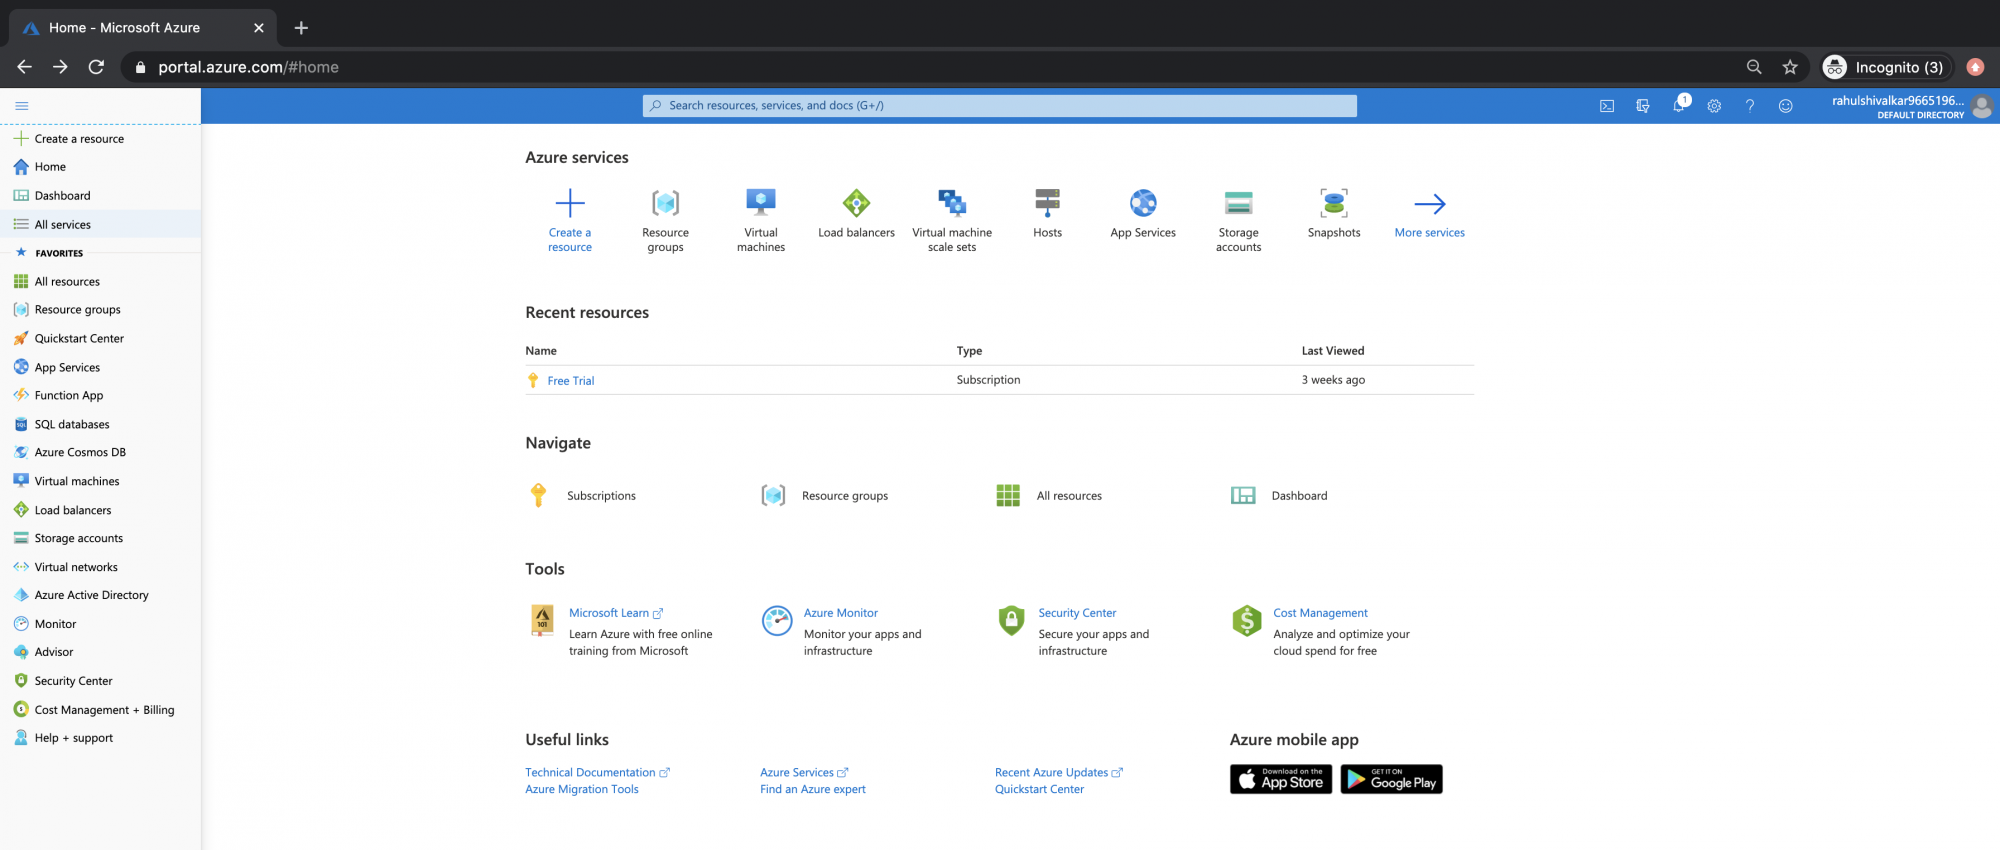Screen dimensions: 2000x850
Task: Open Cost Management + Billing in sidebar
Action: pyautogui.click(x=104, y=710)
